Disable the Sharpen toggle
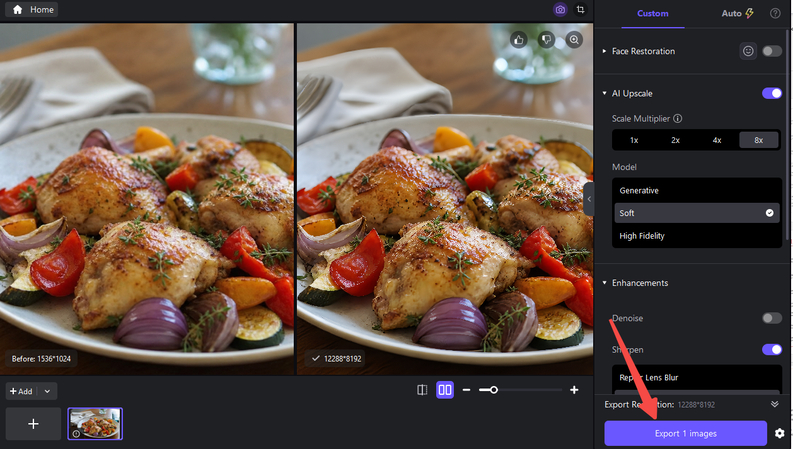Image resolution: width=793 pixels, height=449 pixels. [x=772, y=349]
